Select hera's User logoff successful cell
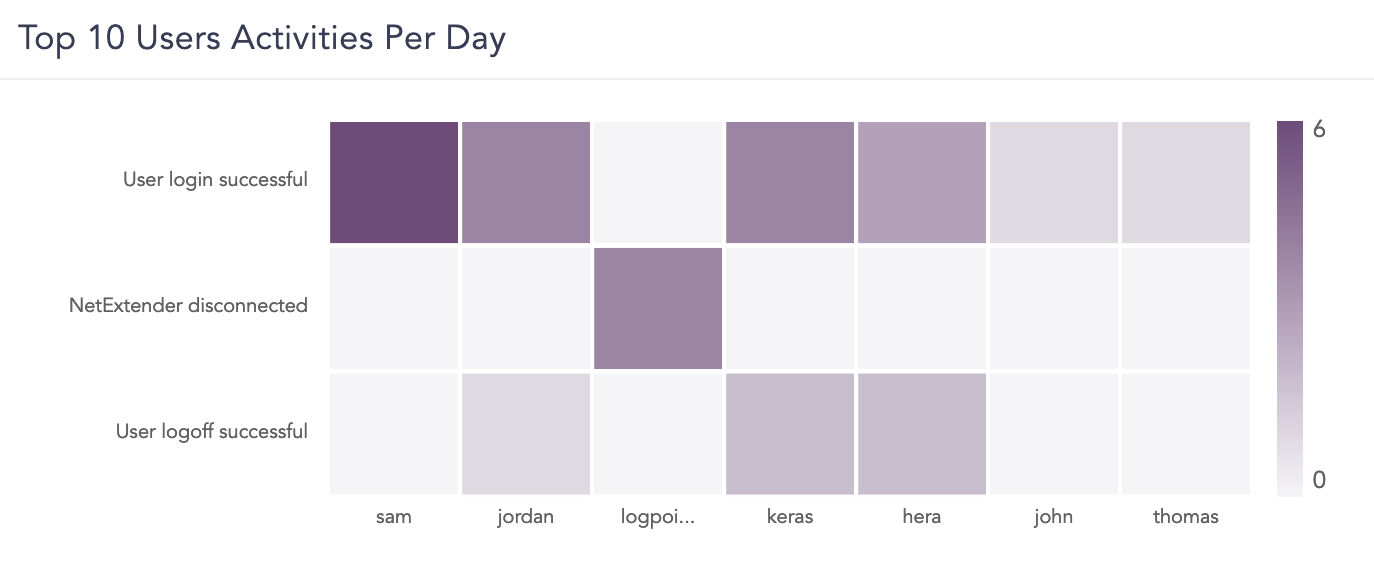Viewport: 1374px width, 572px height. click(921, 434)
